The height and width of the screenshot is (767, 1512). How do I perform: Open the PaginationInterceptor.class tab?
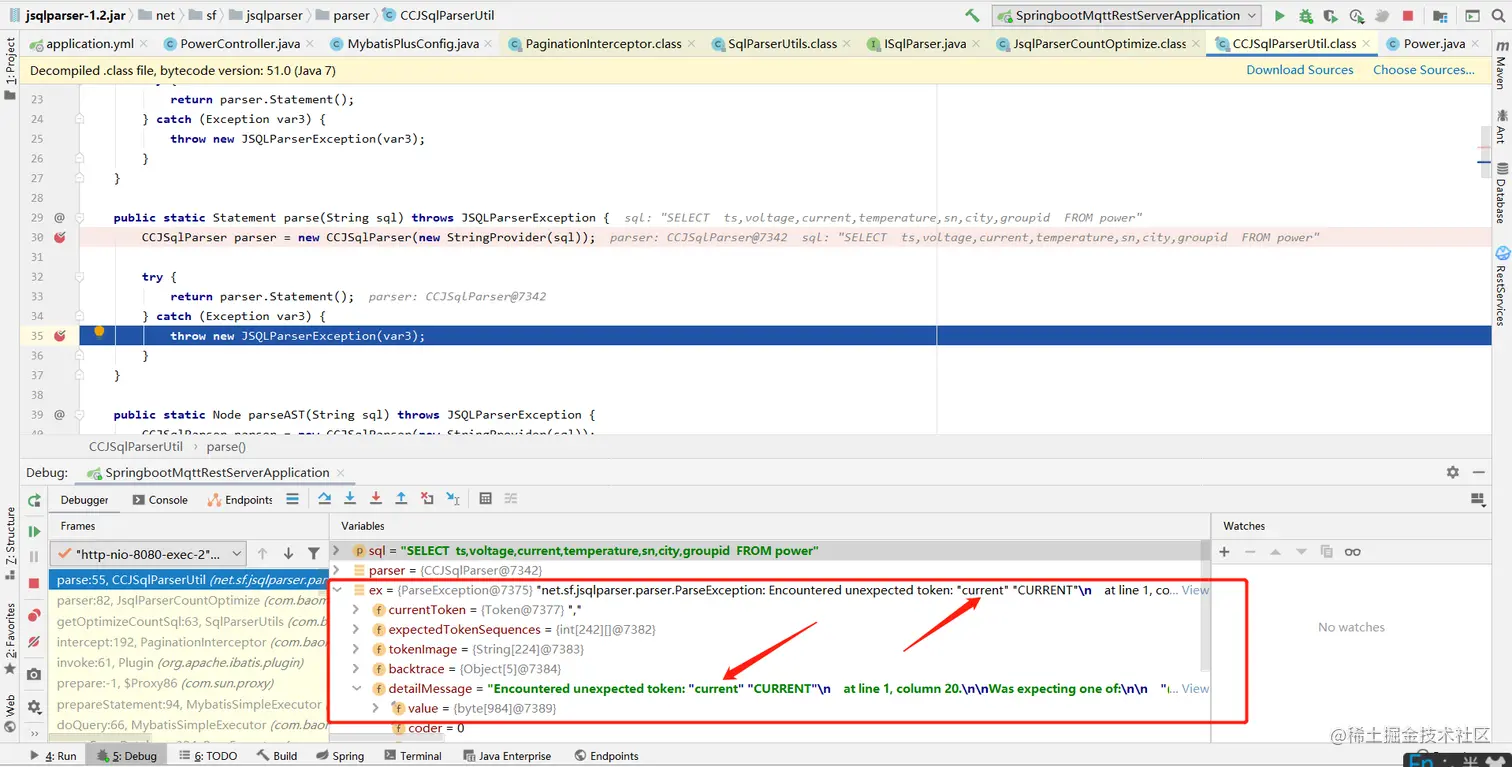(x=603, y=44)
